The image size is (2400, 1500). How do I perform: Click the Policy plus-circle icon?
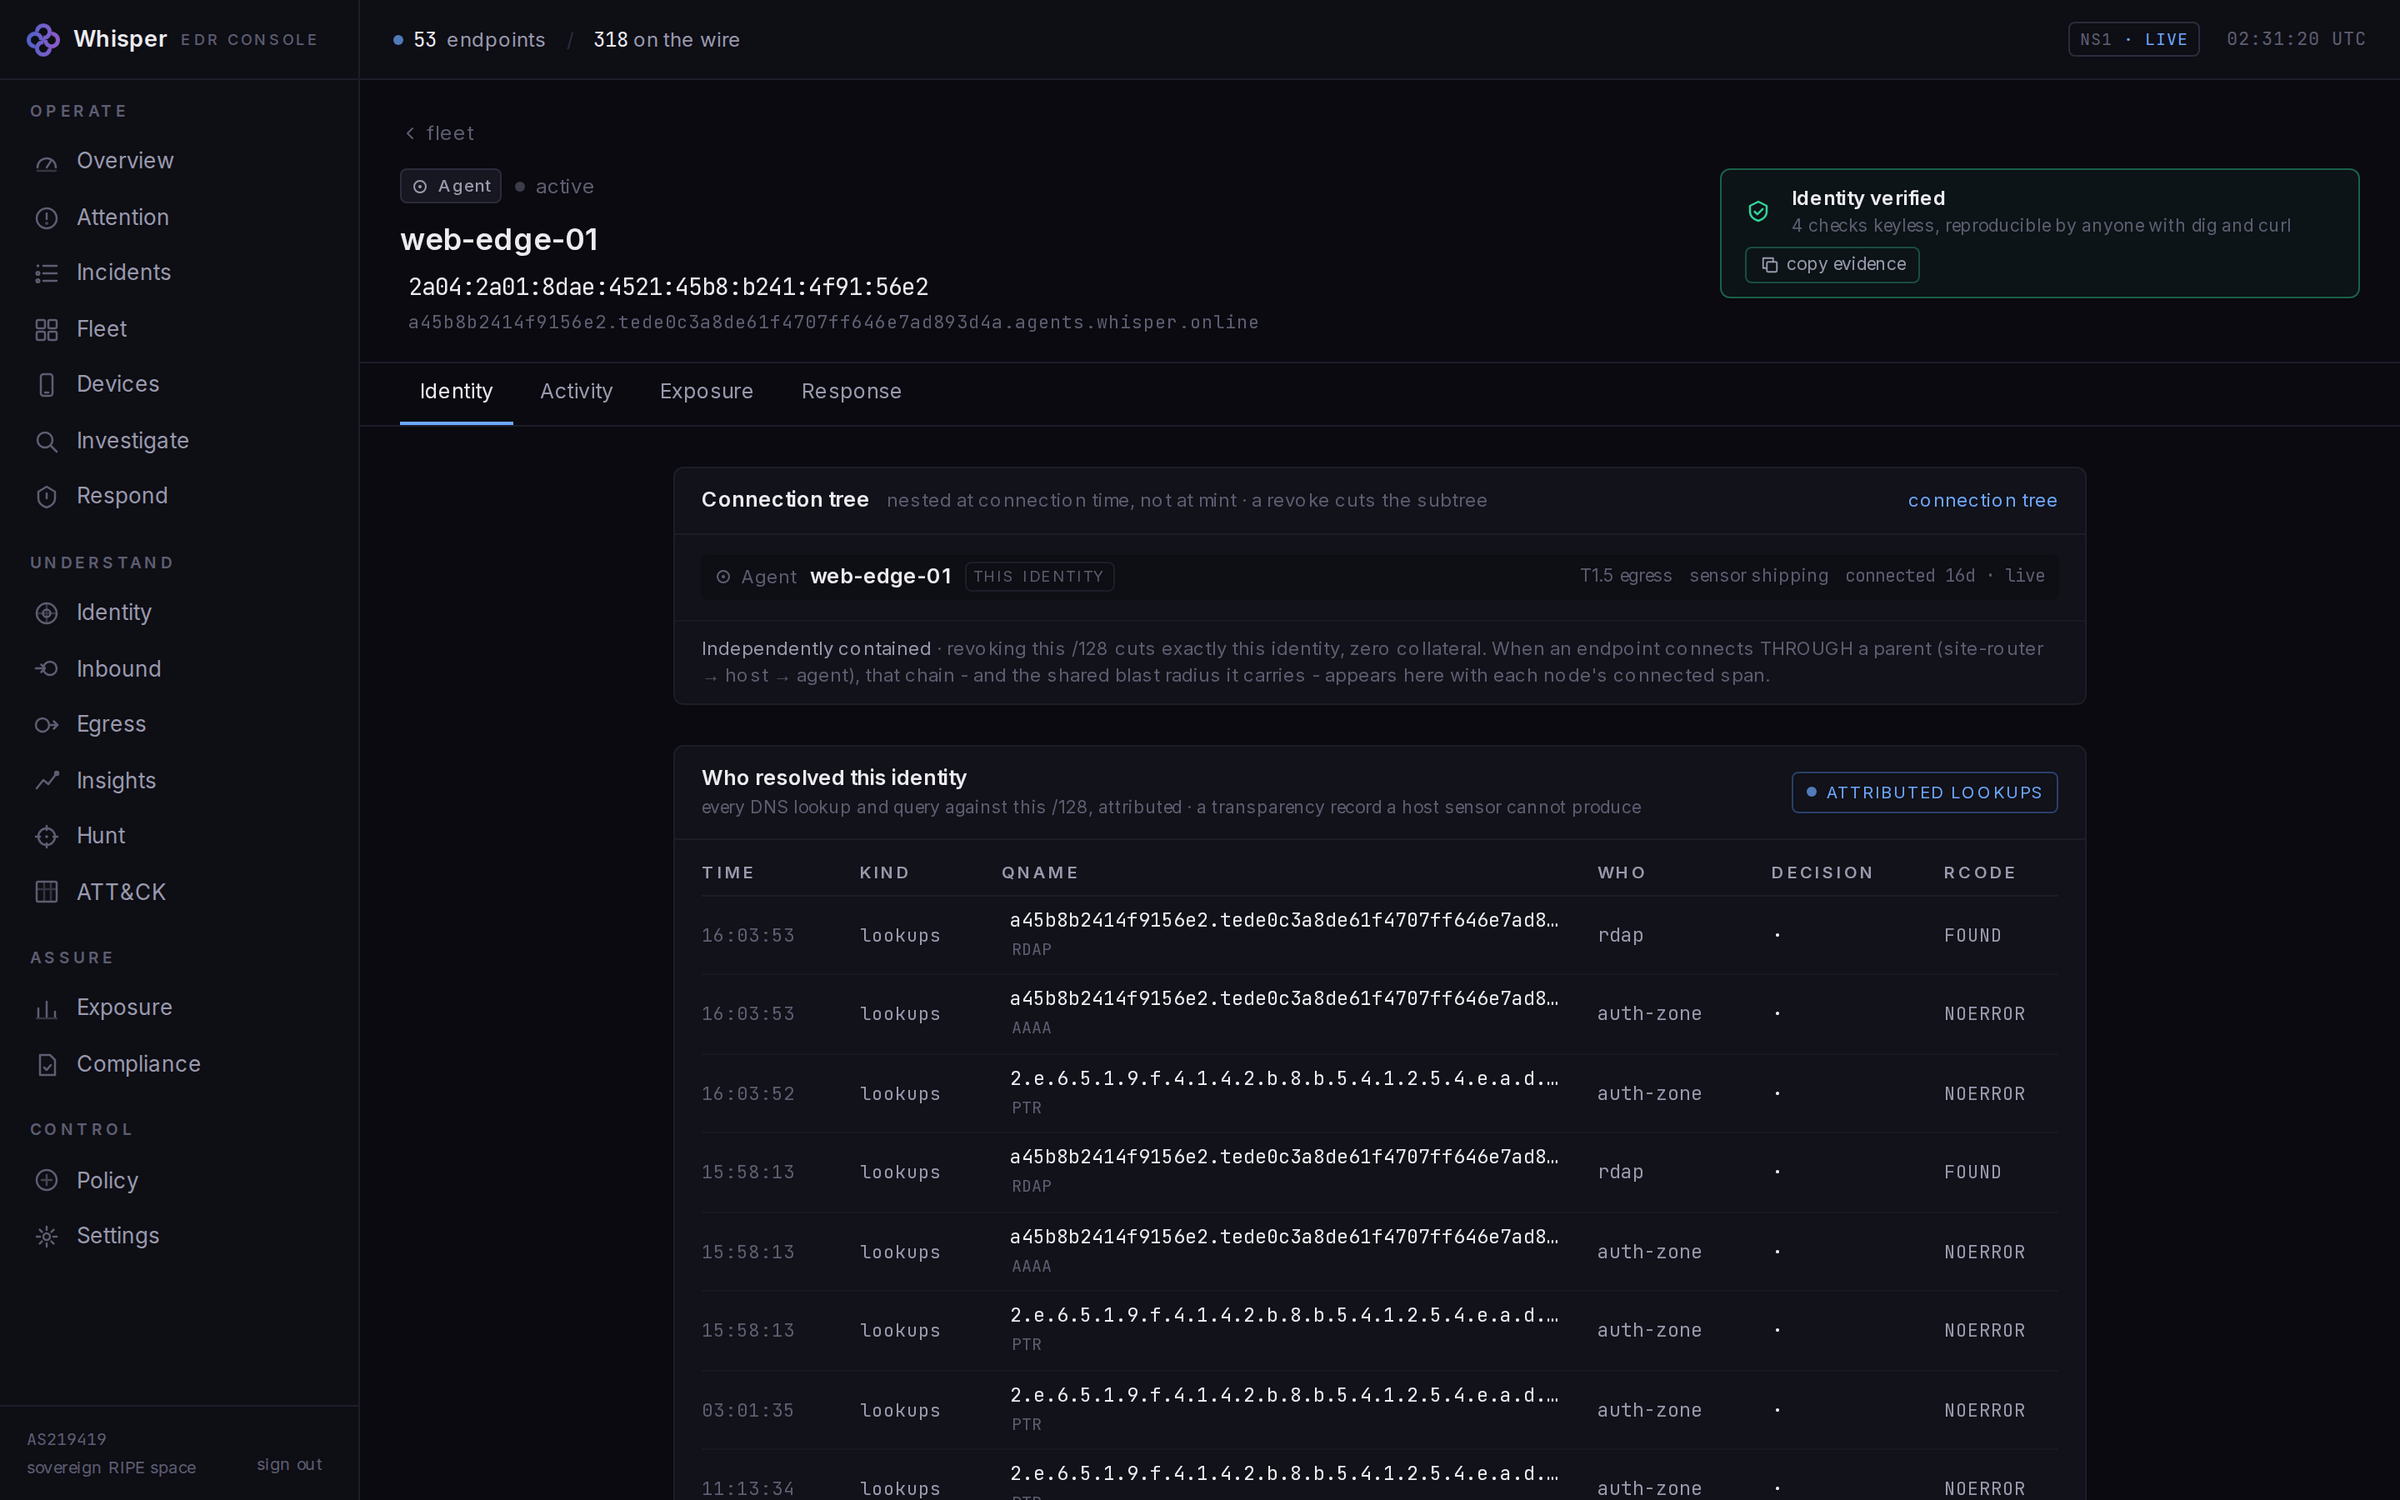tap(46, 1181)
